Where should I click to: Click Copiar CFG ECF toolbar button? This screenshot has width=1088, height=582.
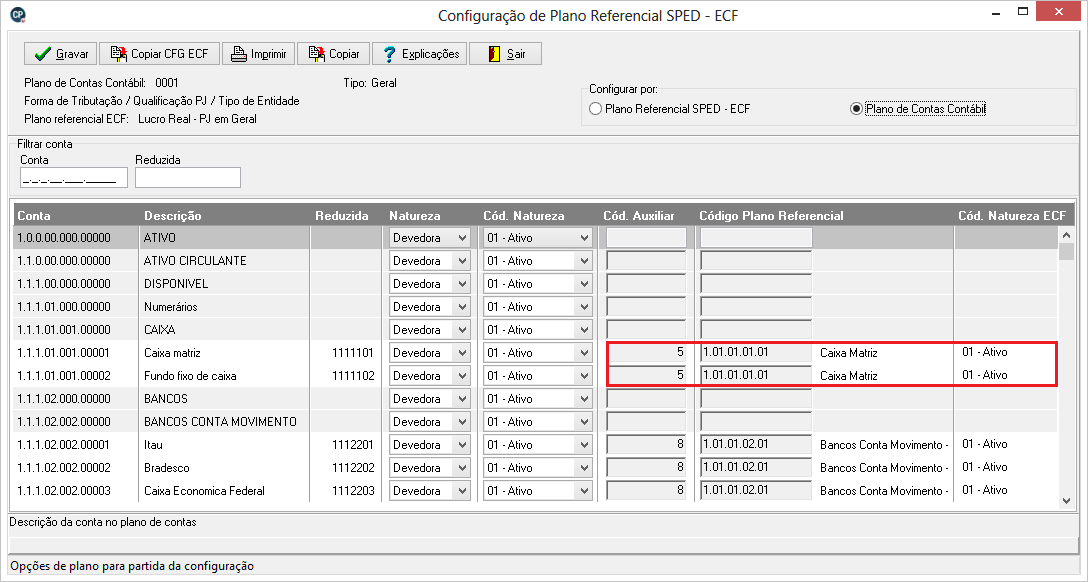159,54
